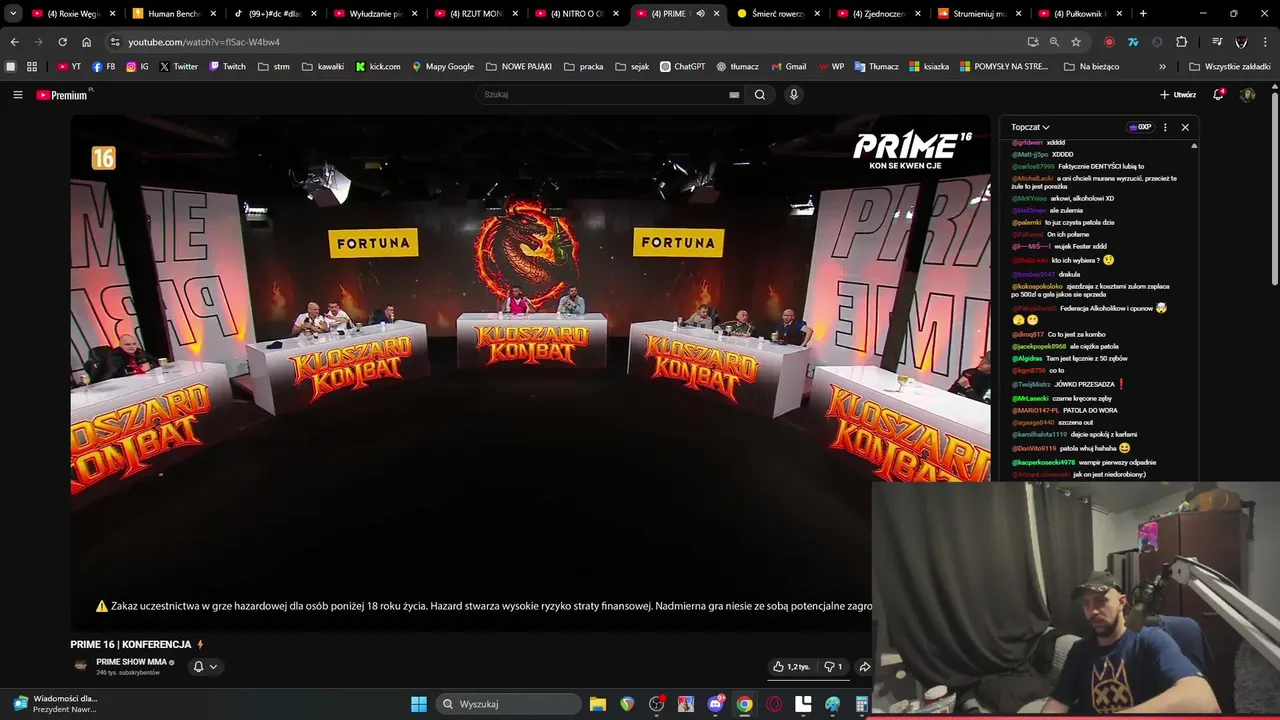This screenshot has width=1280, height=720.
Task: Close the live chat panel
Action: 1185,127
